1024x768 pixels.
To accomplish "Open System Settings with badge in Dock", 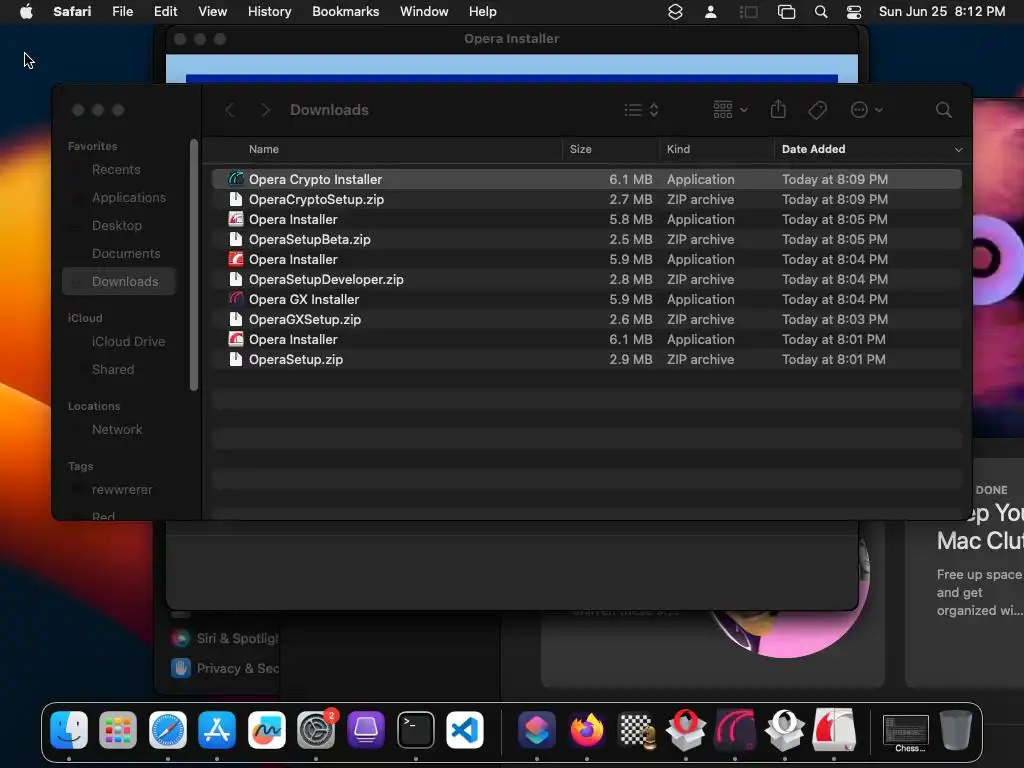I will 316,729.
